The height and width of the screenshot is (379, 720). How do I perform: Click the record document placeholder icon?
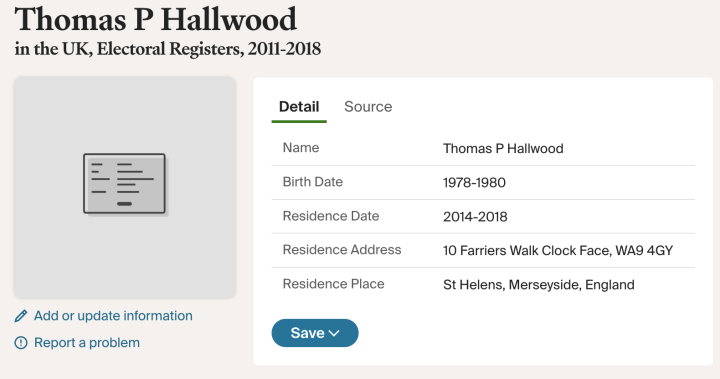click(125, 185)
